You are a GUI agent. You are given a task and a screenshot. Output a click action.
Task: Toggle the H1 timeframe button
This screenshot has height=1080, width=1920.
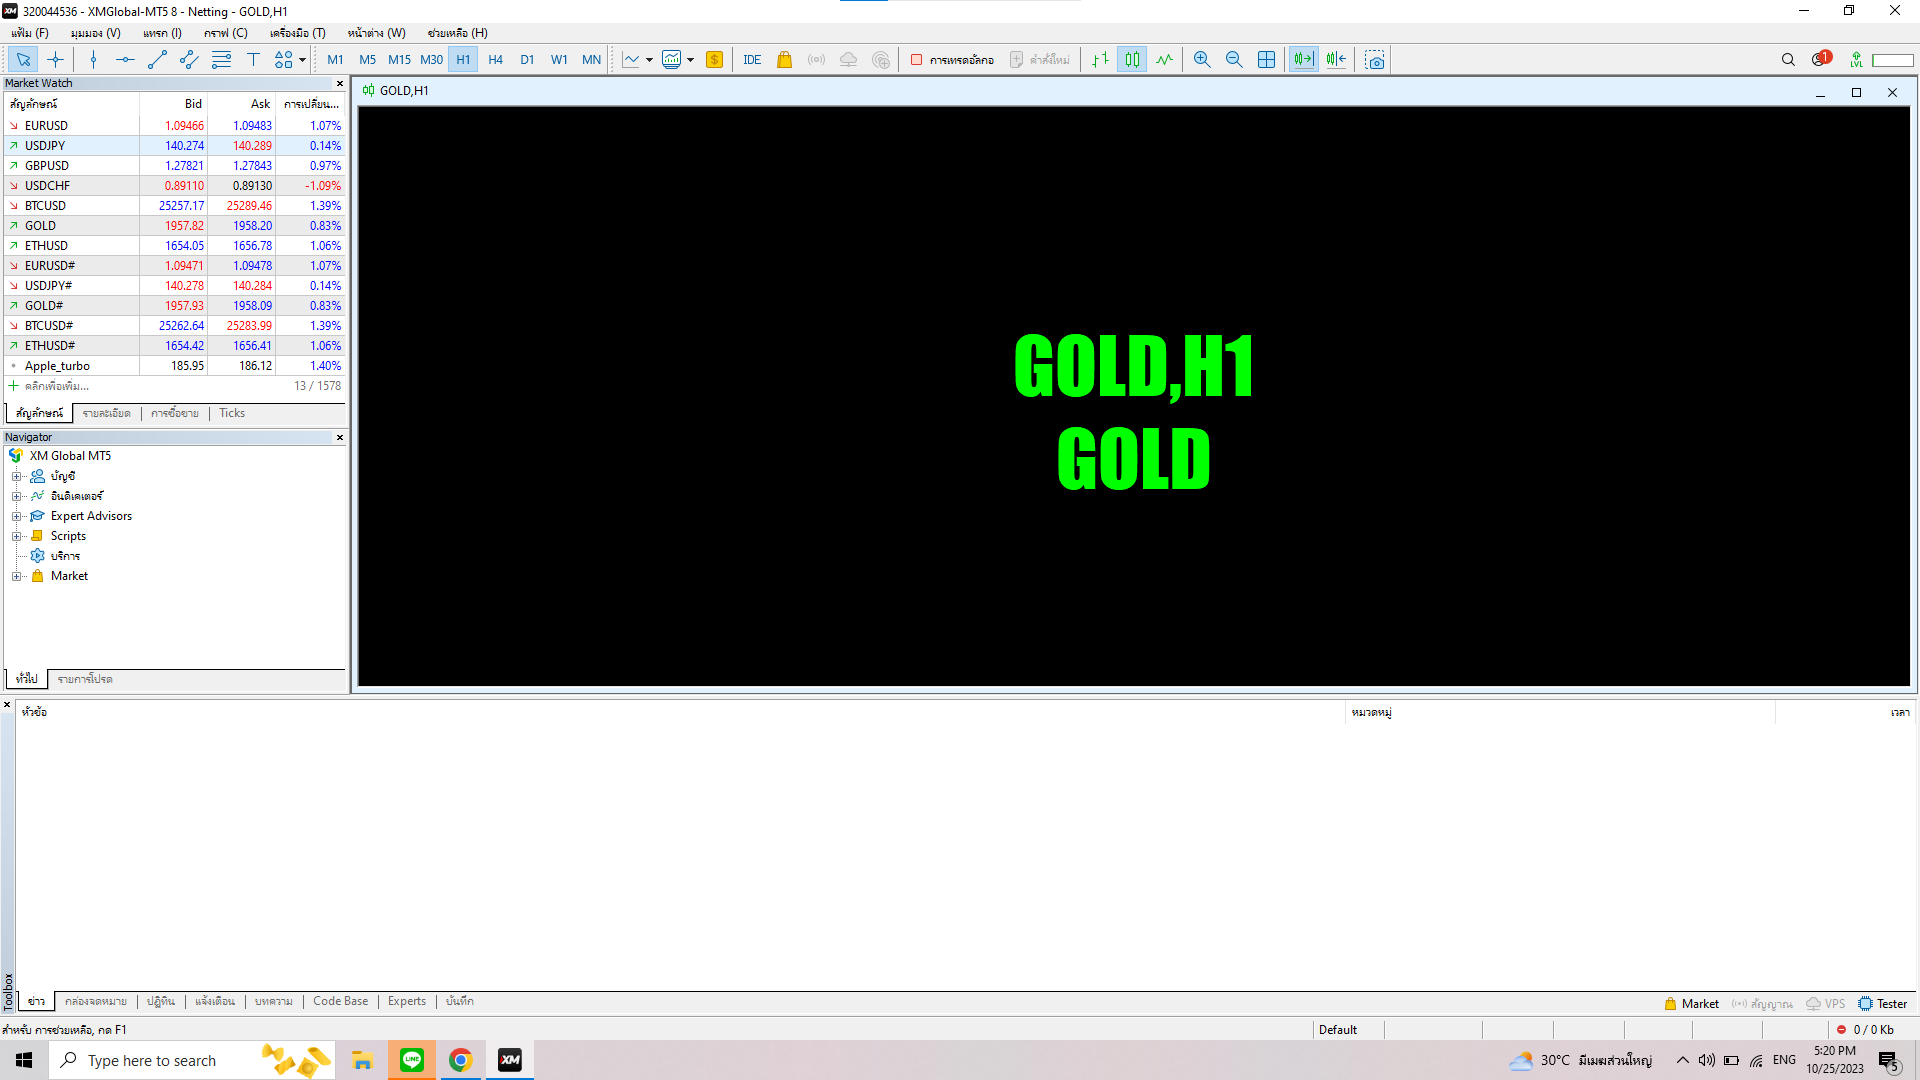pos(463,60)
